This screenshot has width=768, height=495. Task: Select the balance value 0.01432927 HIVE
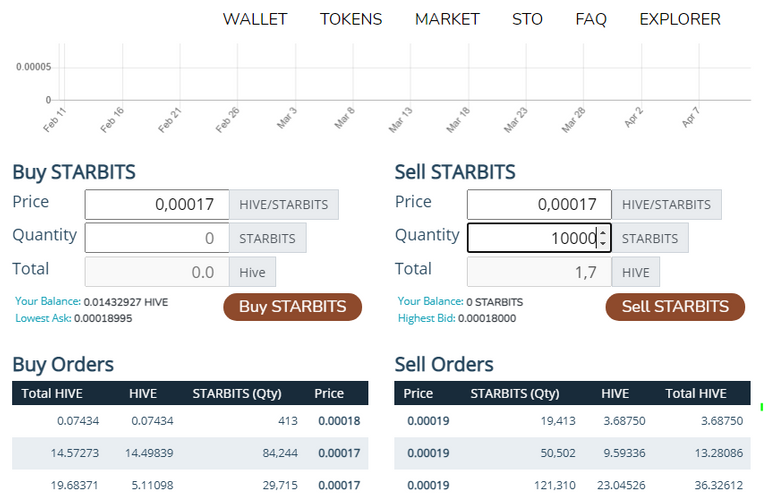pos(126,302)
